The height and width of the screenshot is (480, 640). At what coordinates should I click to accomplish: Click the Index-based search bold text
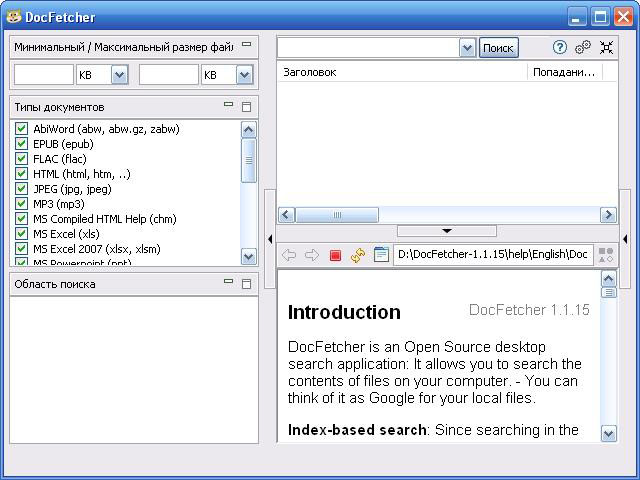(x=357, y=430)
